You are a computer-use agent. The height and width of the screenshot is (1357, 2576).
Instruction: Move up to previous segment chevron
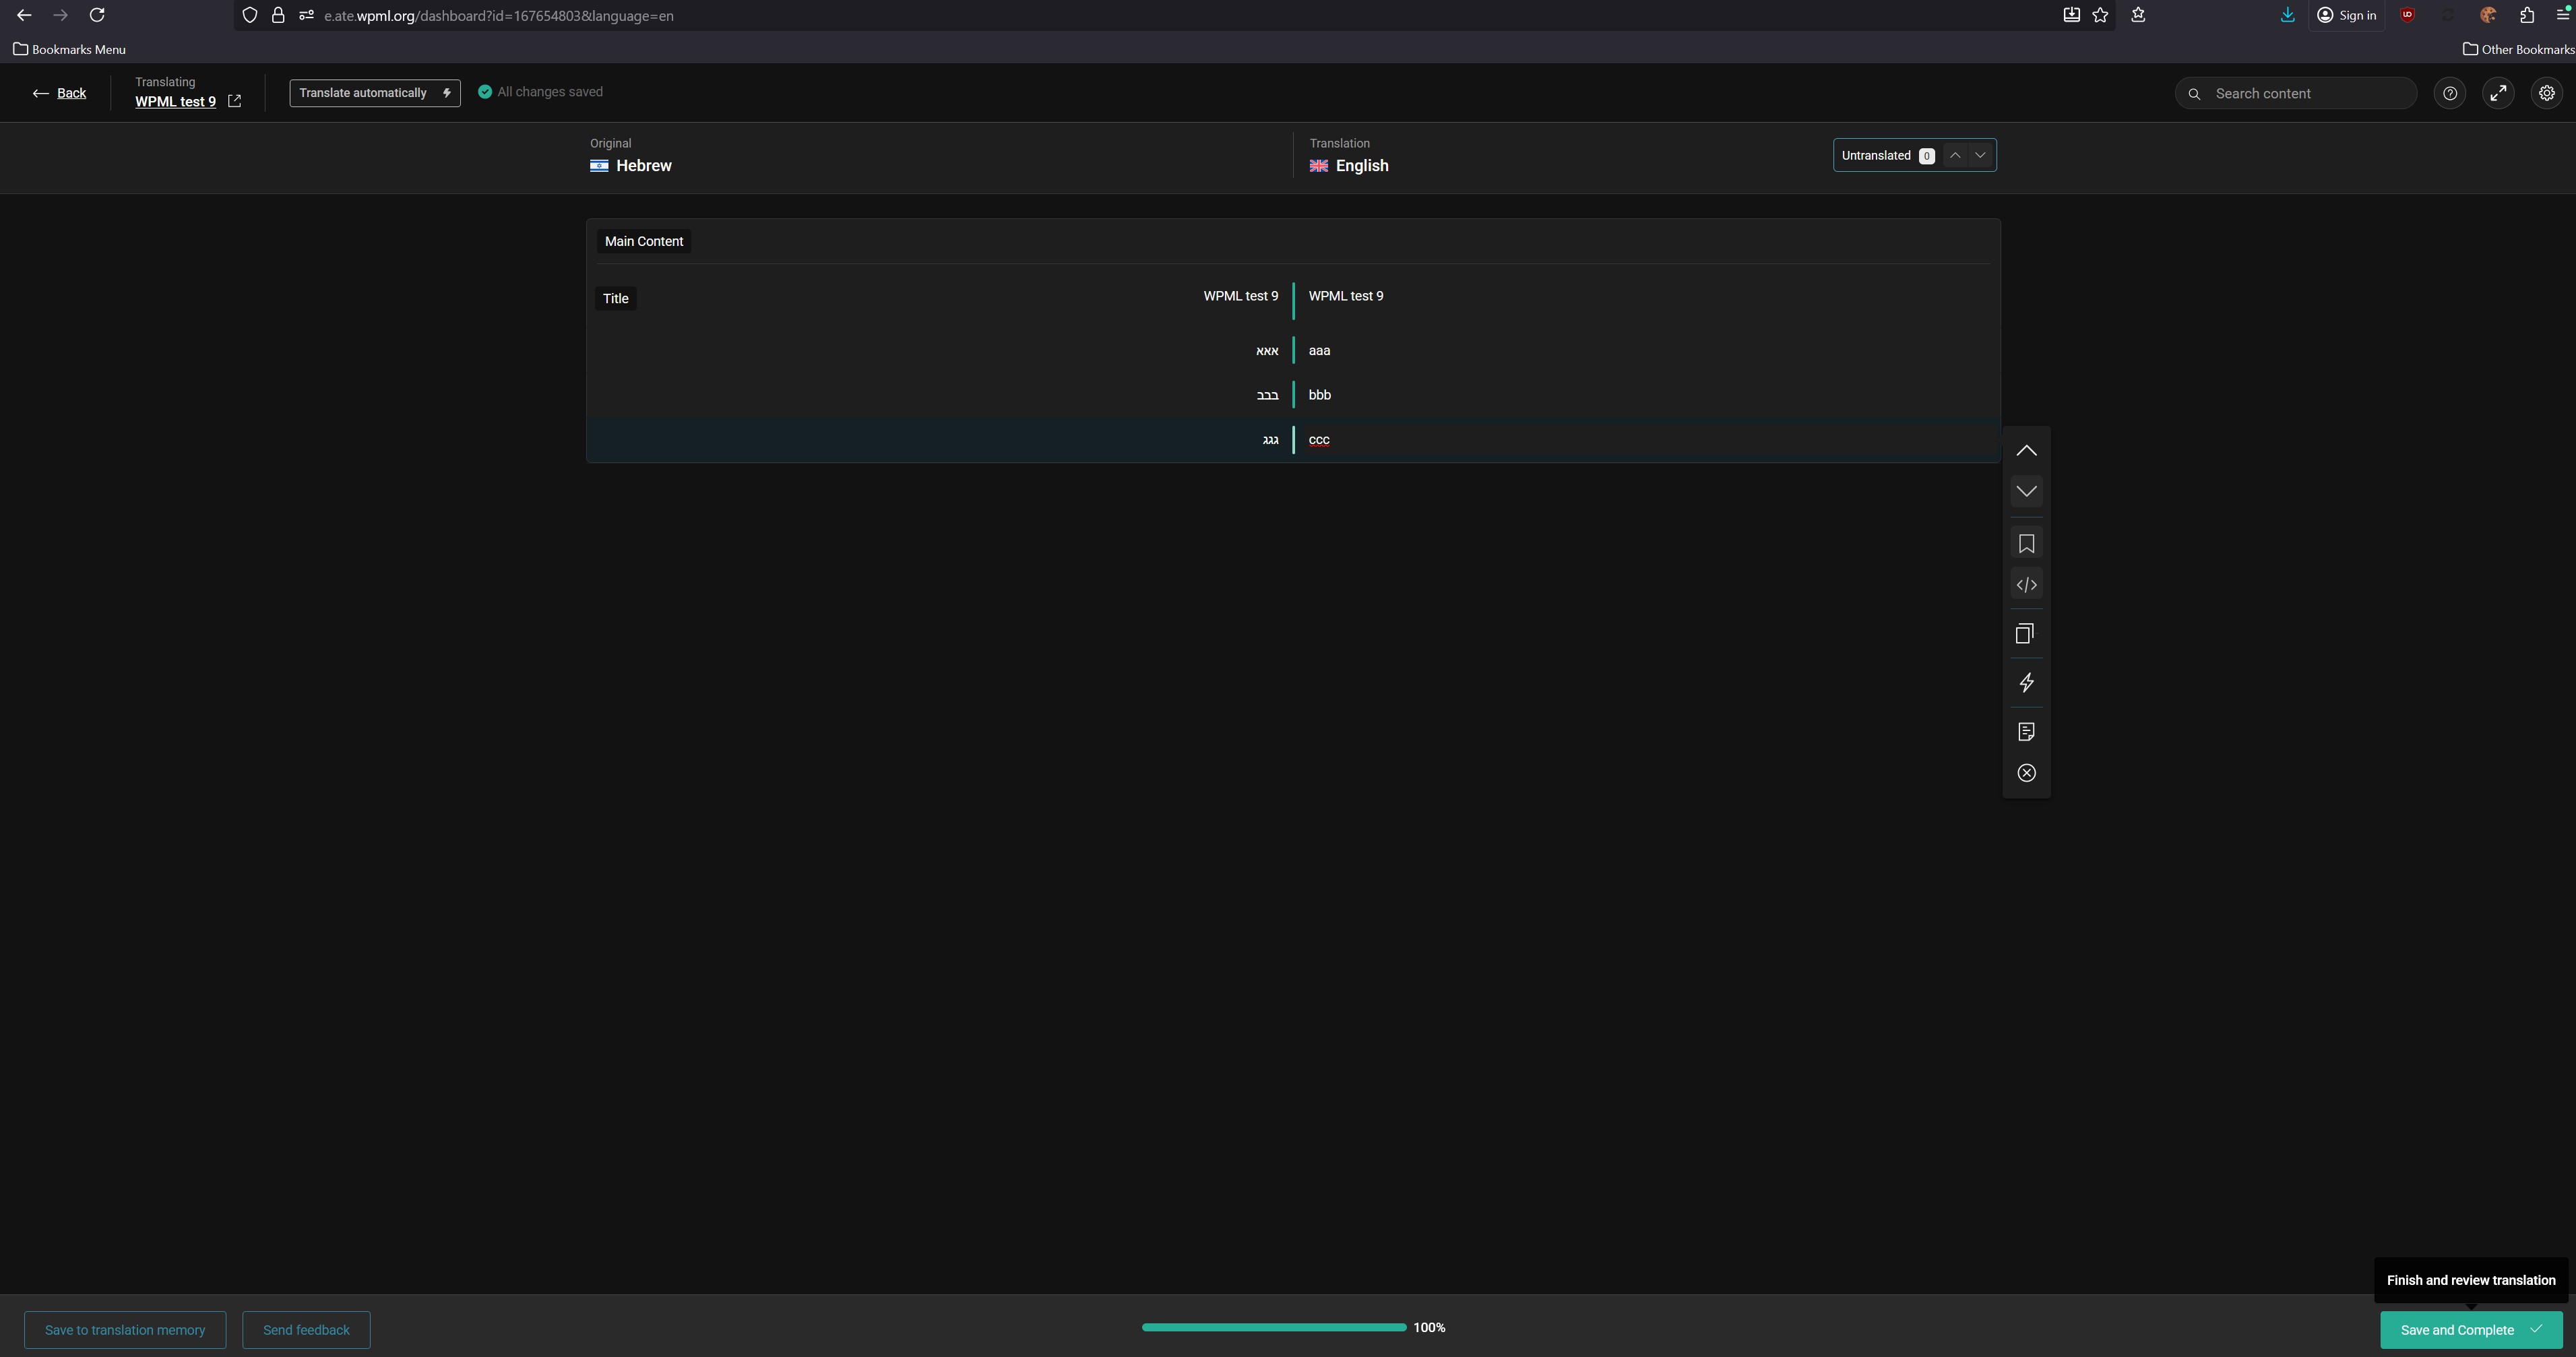2026,451
